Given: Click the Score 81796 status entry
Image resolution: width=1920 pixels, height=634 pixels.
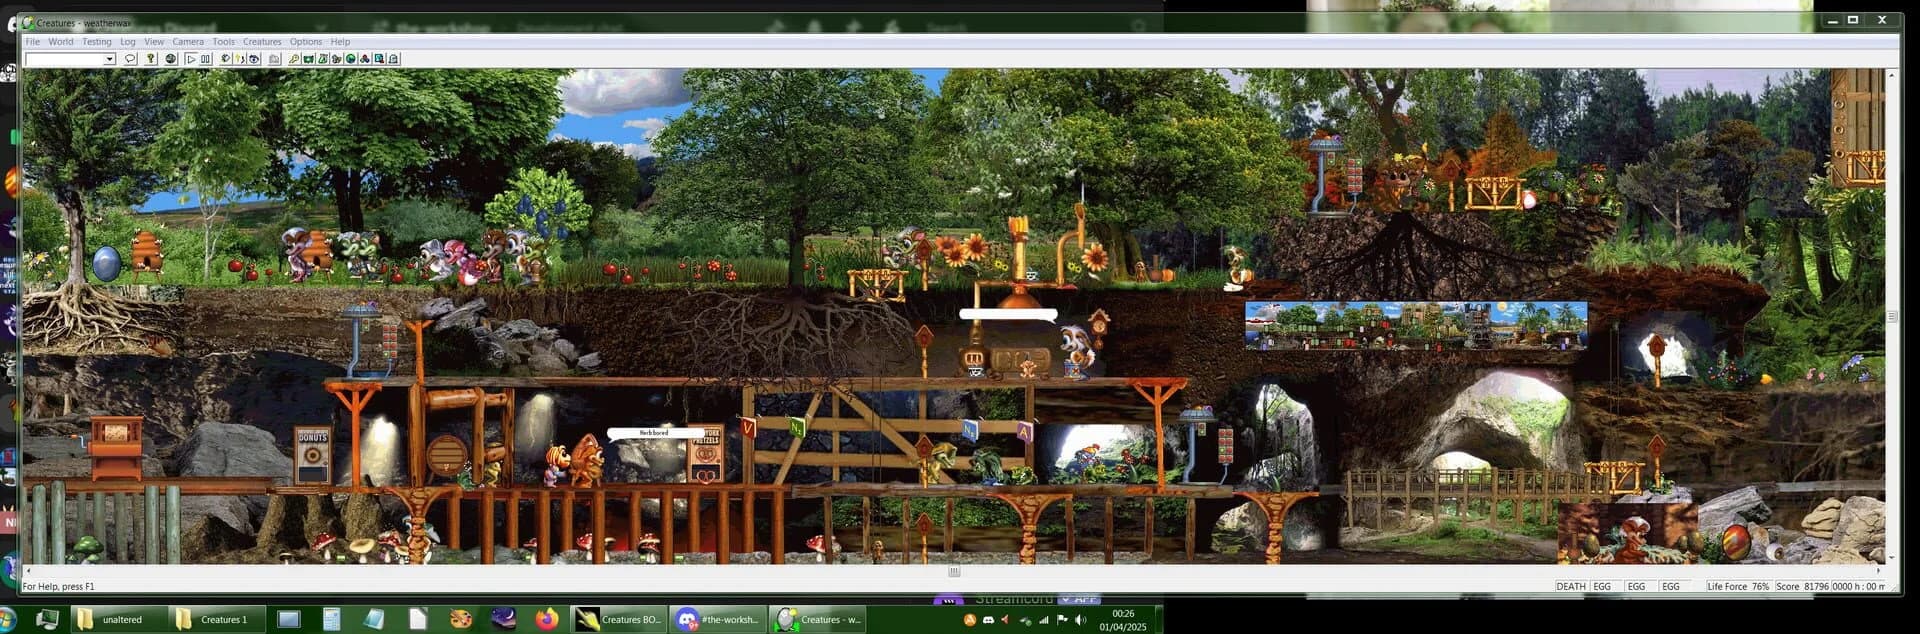Looking at the screenshot, I should (1802, 587).
